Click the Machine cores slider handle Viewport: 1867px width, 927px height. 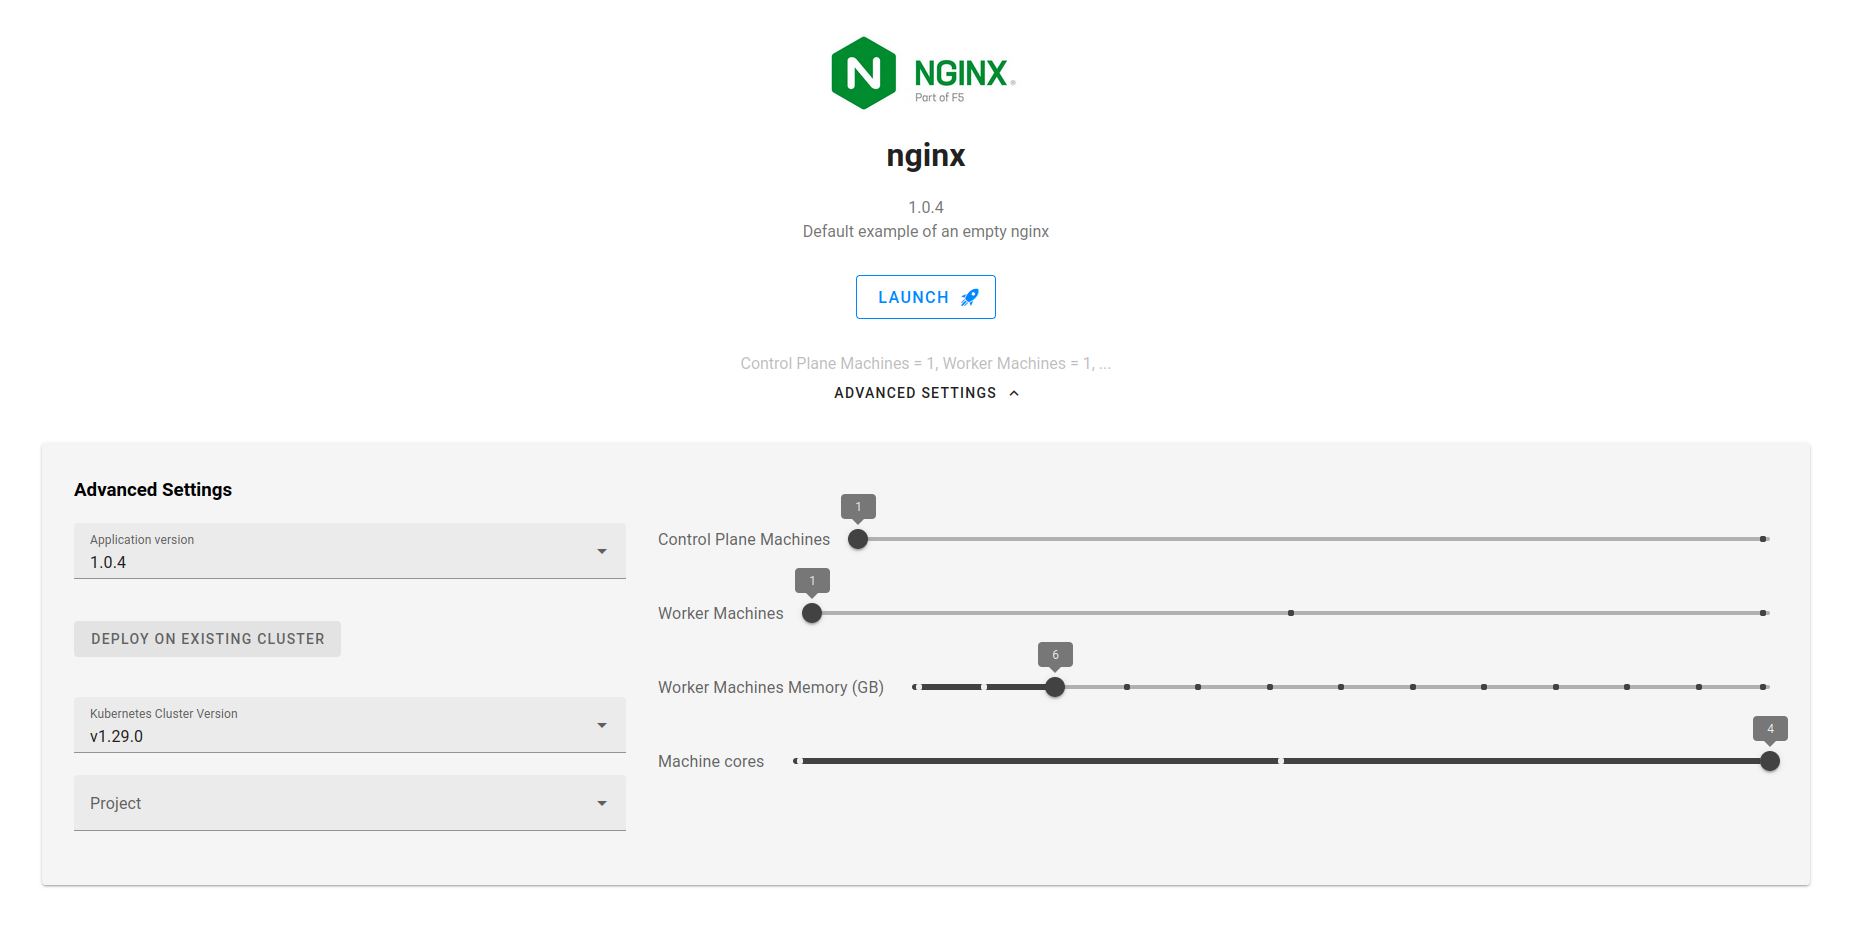pos(1770,761)
